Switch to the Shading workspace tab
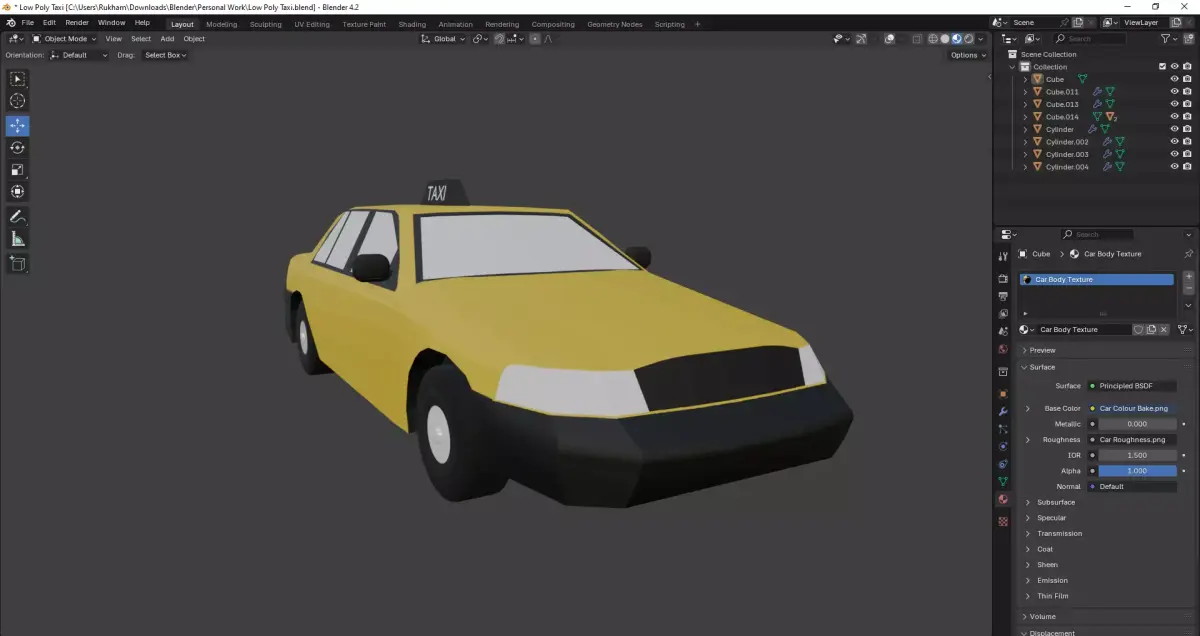1200x636 pixels. pyautogui.click(x=412, y=24)
